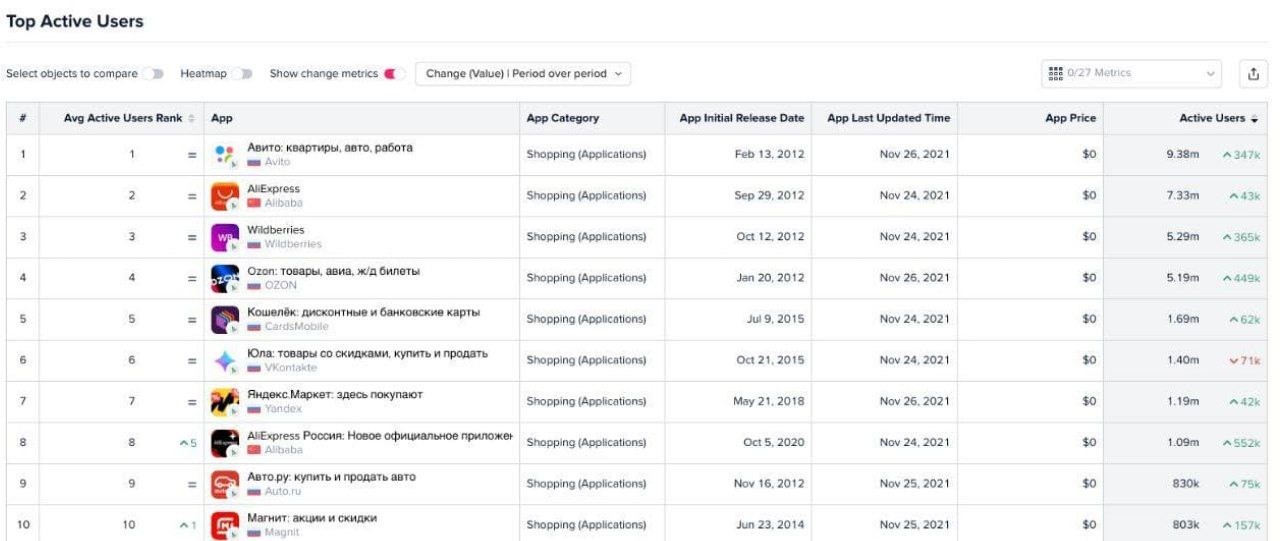Screen dimensions: 1280x541
Task: Click the Яндекс.Маркет app icon
Action: (225, 401)
